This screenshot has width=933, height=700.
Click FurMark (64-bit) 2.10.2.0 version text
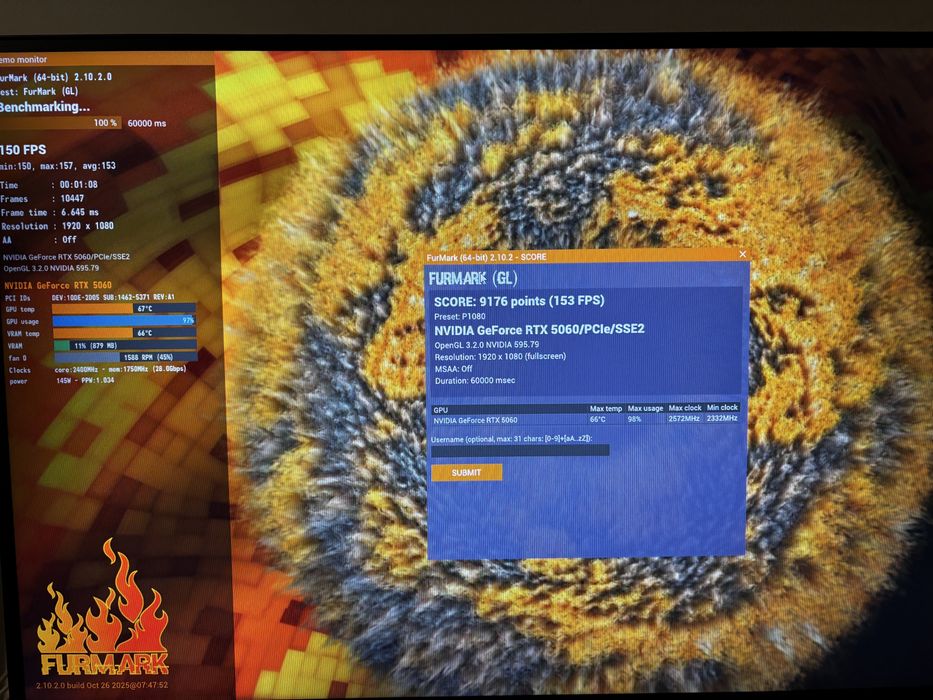coord(56,77)
